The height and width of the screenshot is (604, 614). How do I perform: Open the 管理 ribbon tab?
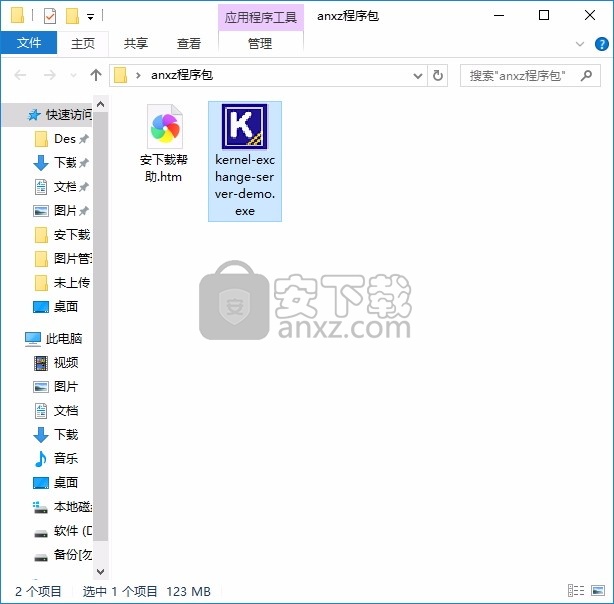(x=260, y=43)
